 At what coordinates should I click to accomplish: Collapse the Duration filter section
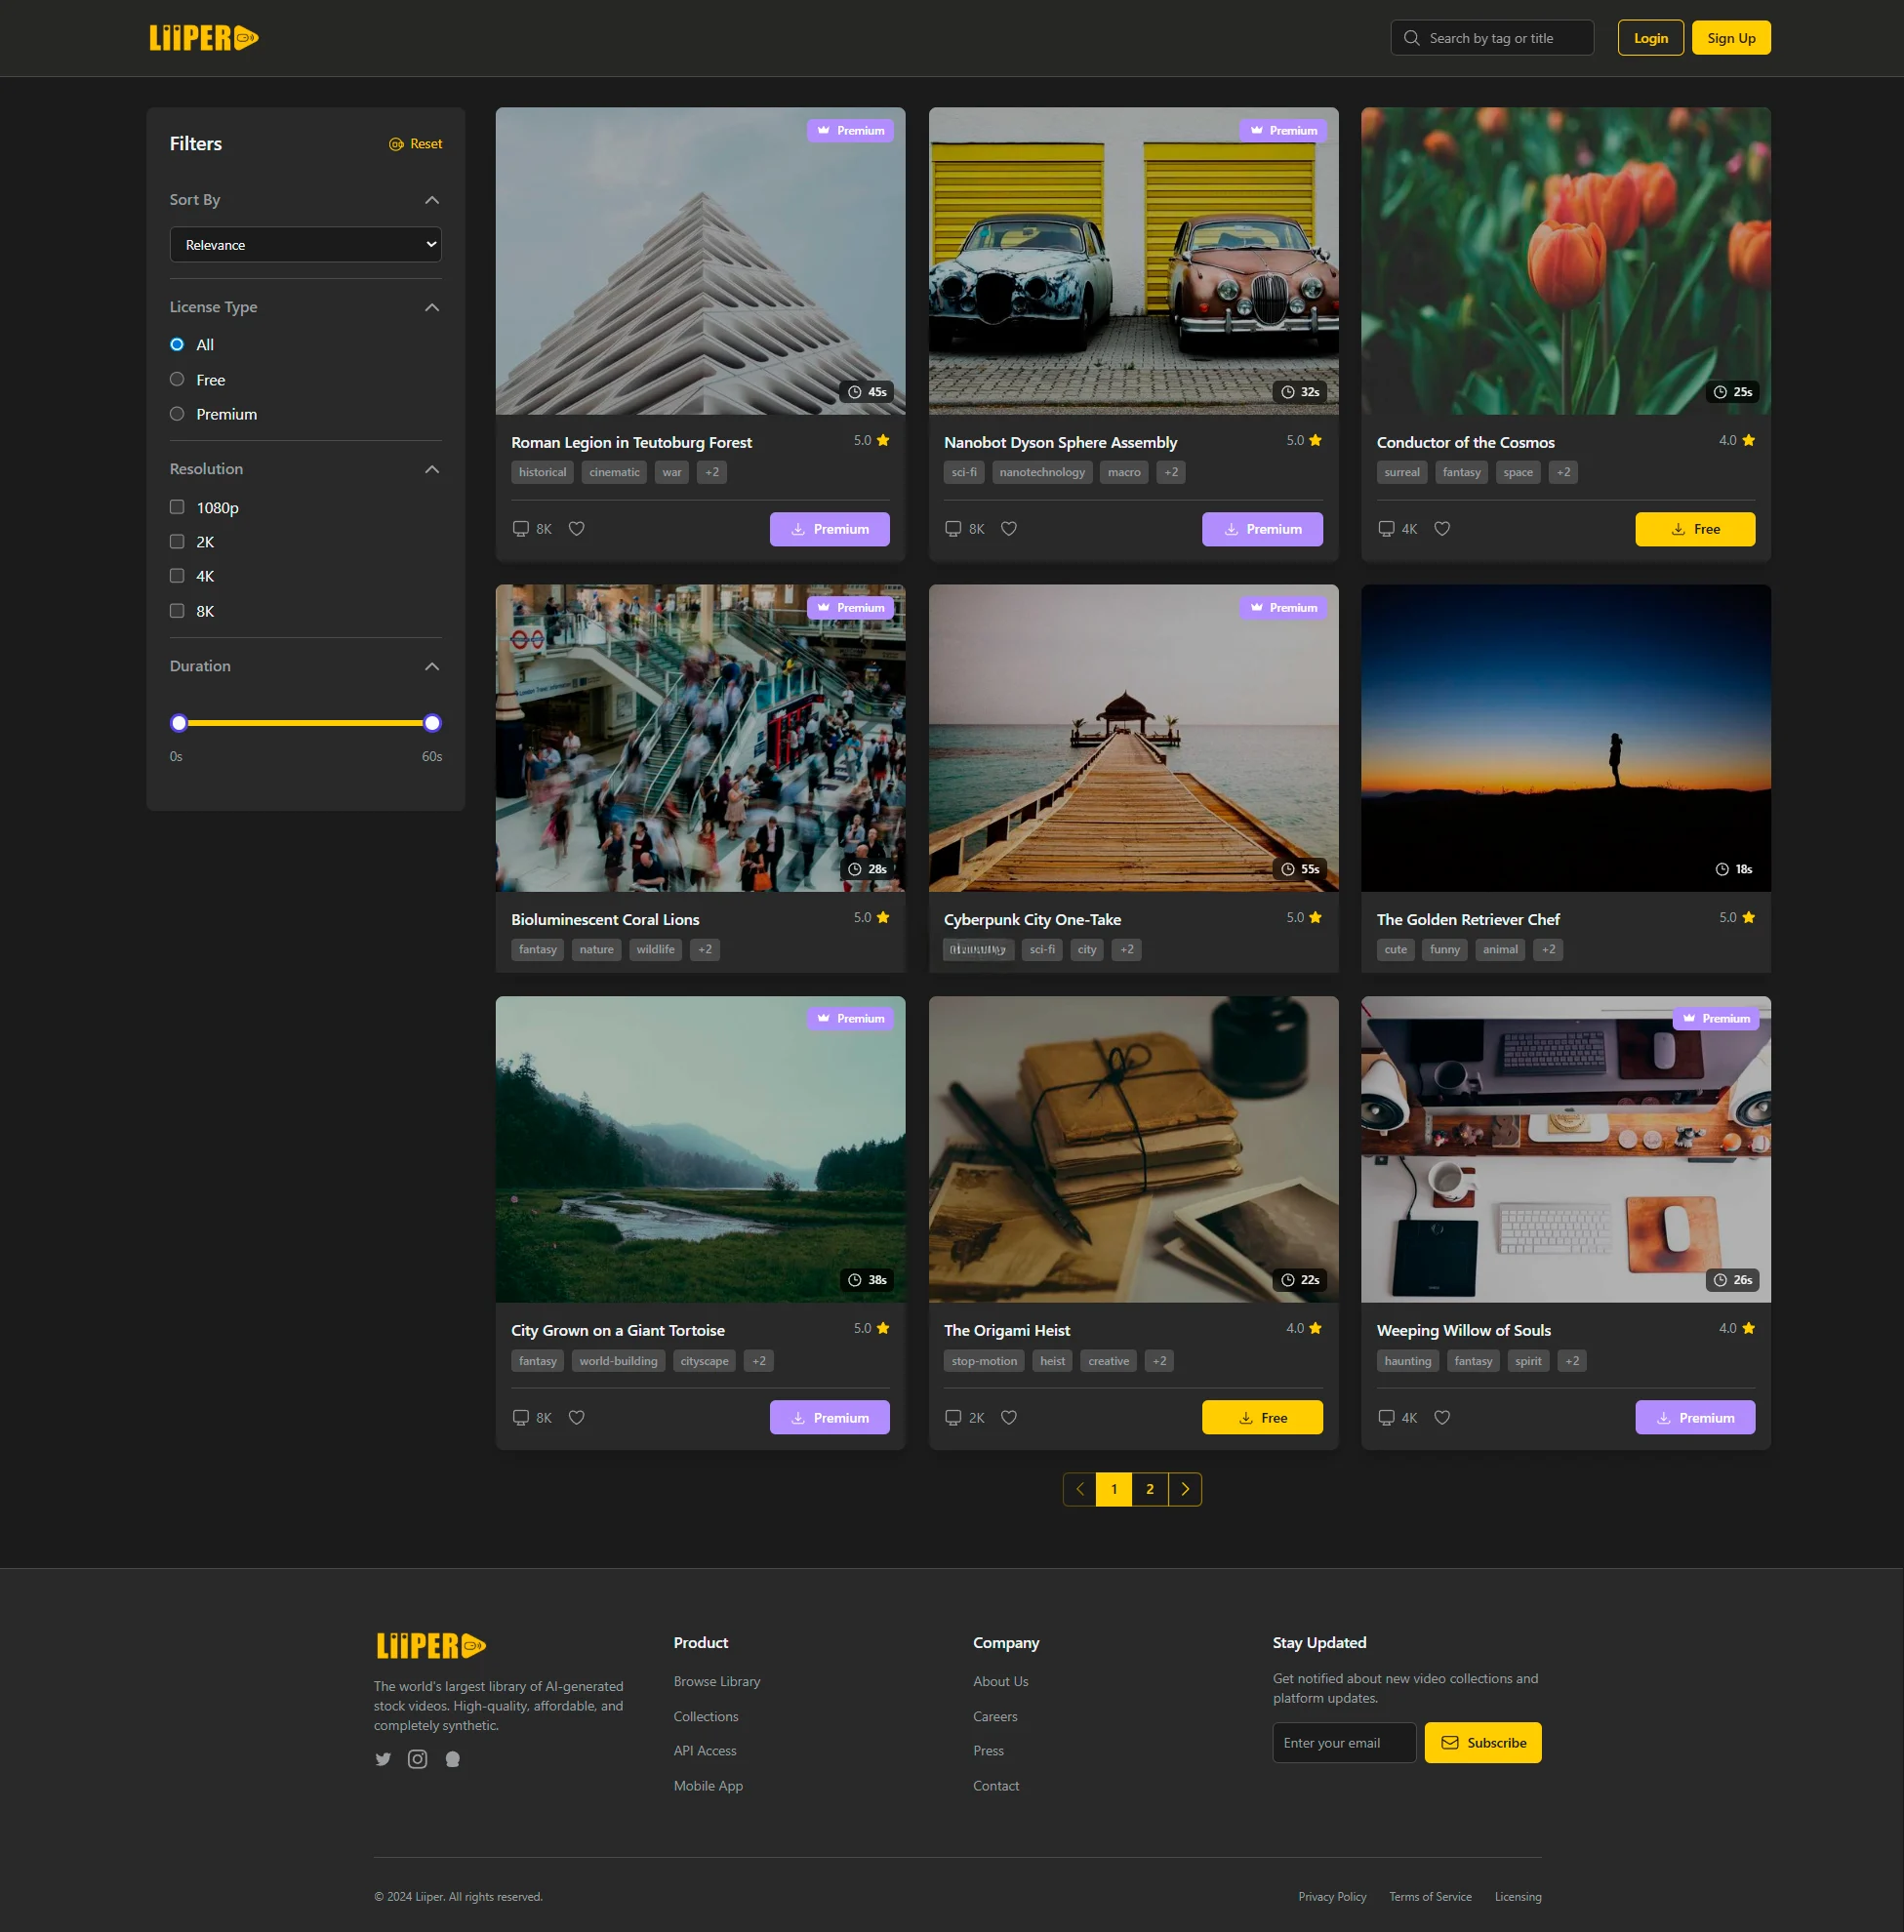(432, 666)
